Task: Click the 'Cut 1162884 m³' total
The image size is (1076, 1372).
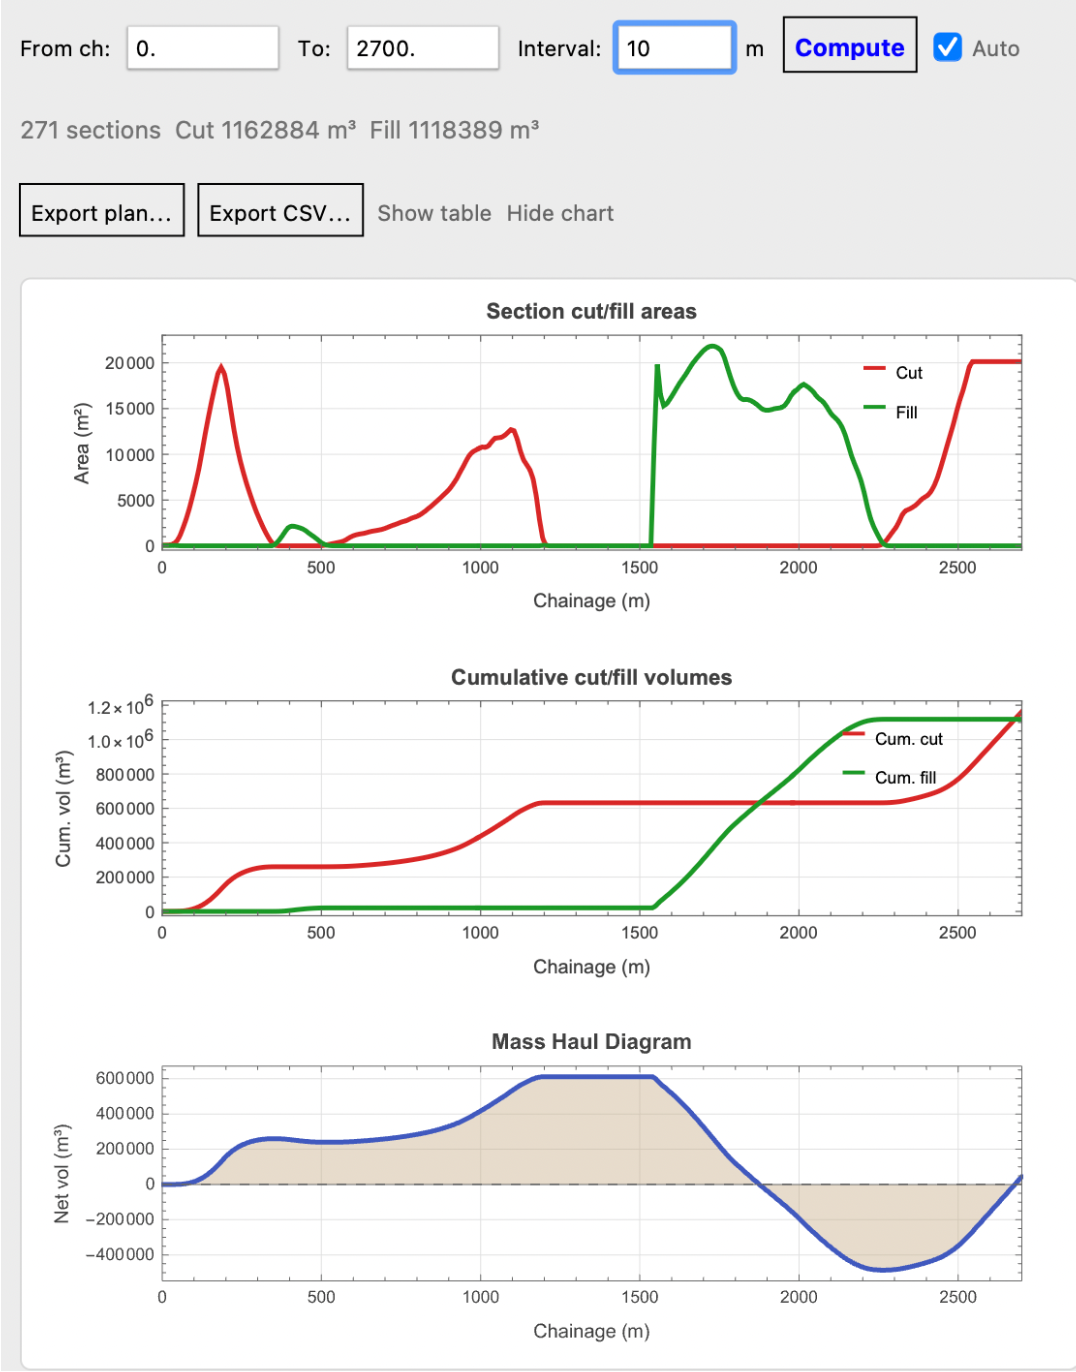Action: pos(266,130)
